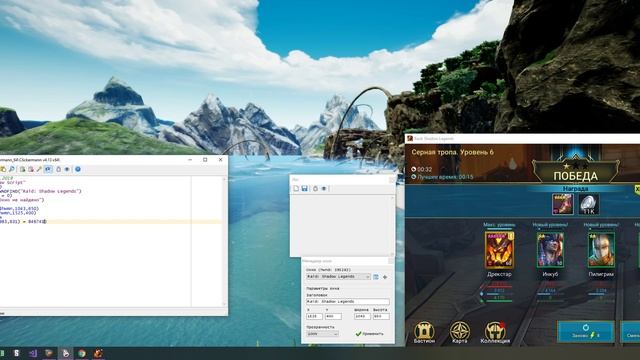The width and height of the screenshot is (640, 360).
Task: Open script icon in Clickermann toolbar
Action: click(x=3, y=169)
